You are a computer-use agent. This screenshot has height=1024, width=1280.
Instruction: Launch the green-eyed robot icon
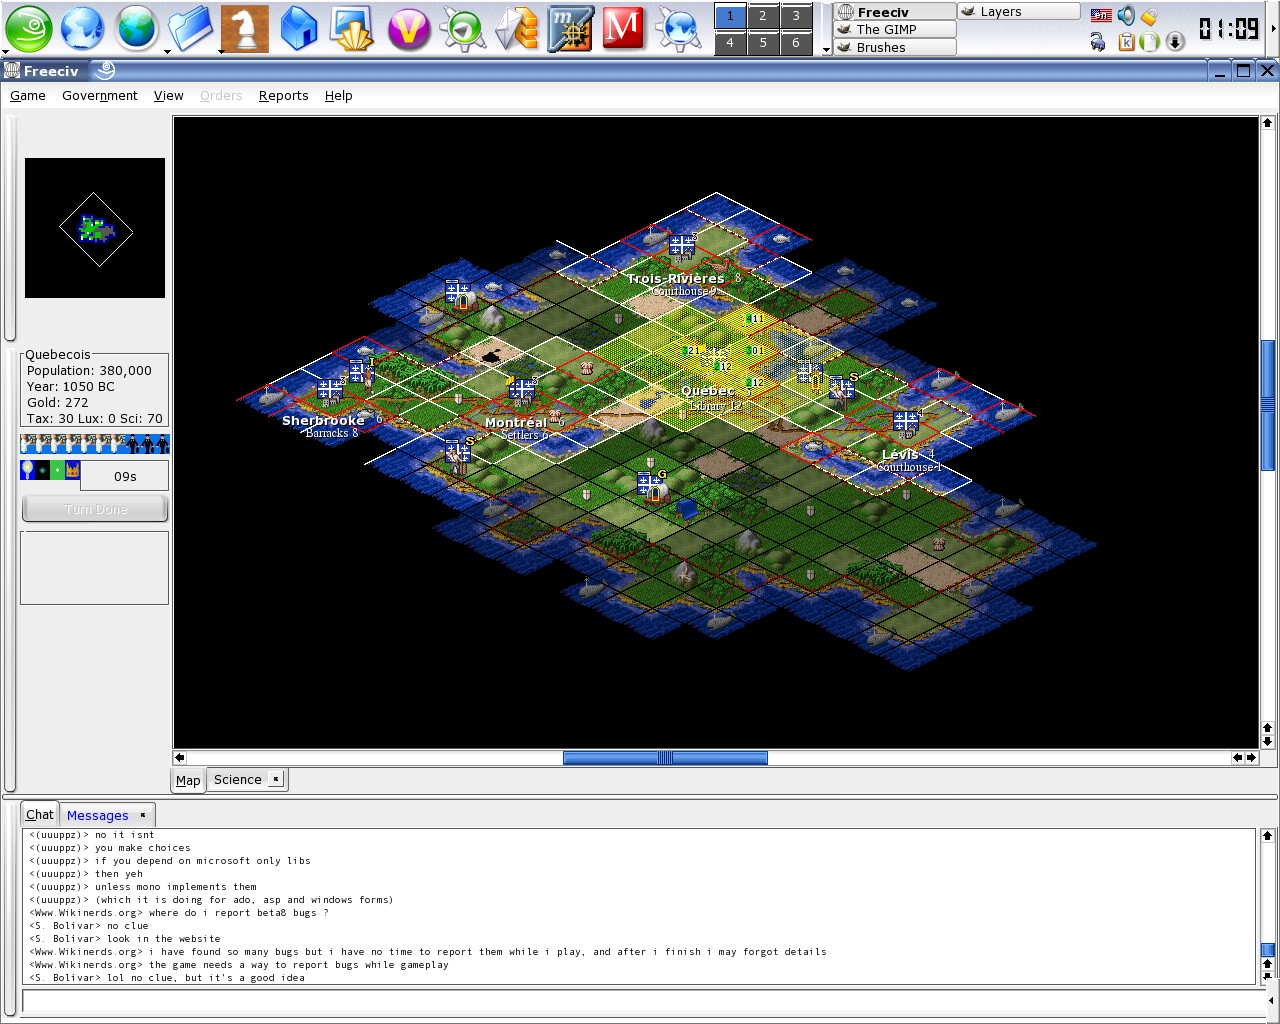coord(462,28)
